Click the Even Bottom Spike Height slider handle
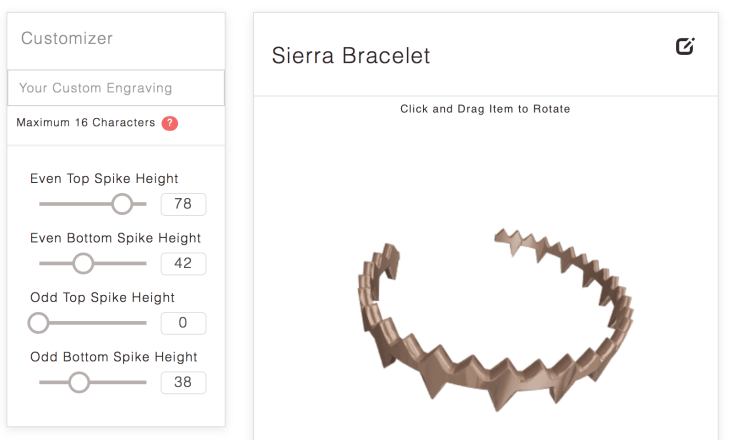Image resolution: width=737 pixels, height=440 pixels. click(x=83, y=263)
